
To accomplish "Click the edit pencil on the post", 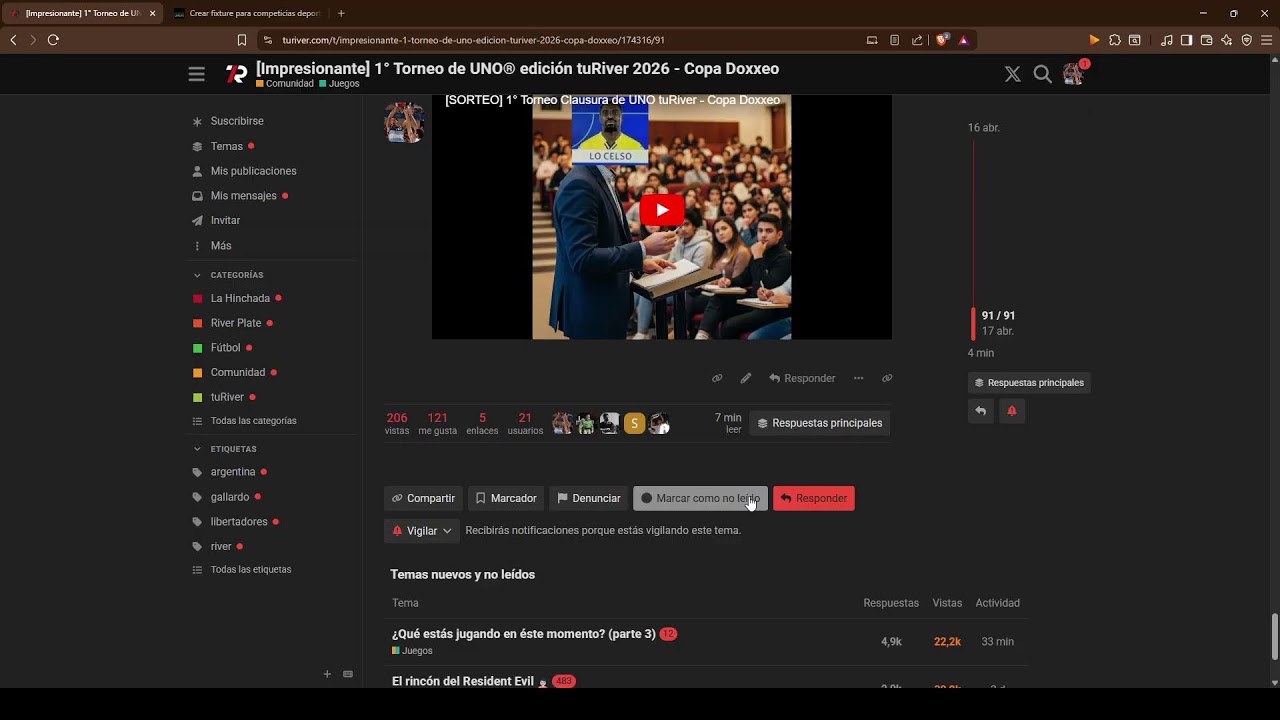I will click(745, 378).
